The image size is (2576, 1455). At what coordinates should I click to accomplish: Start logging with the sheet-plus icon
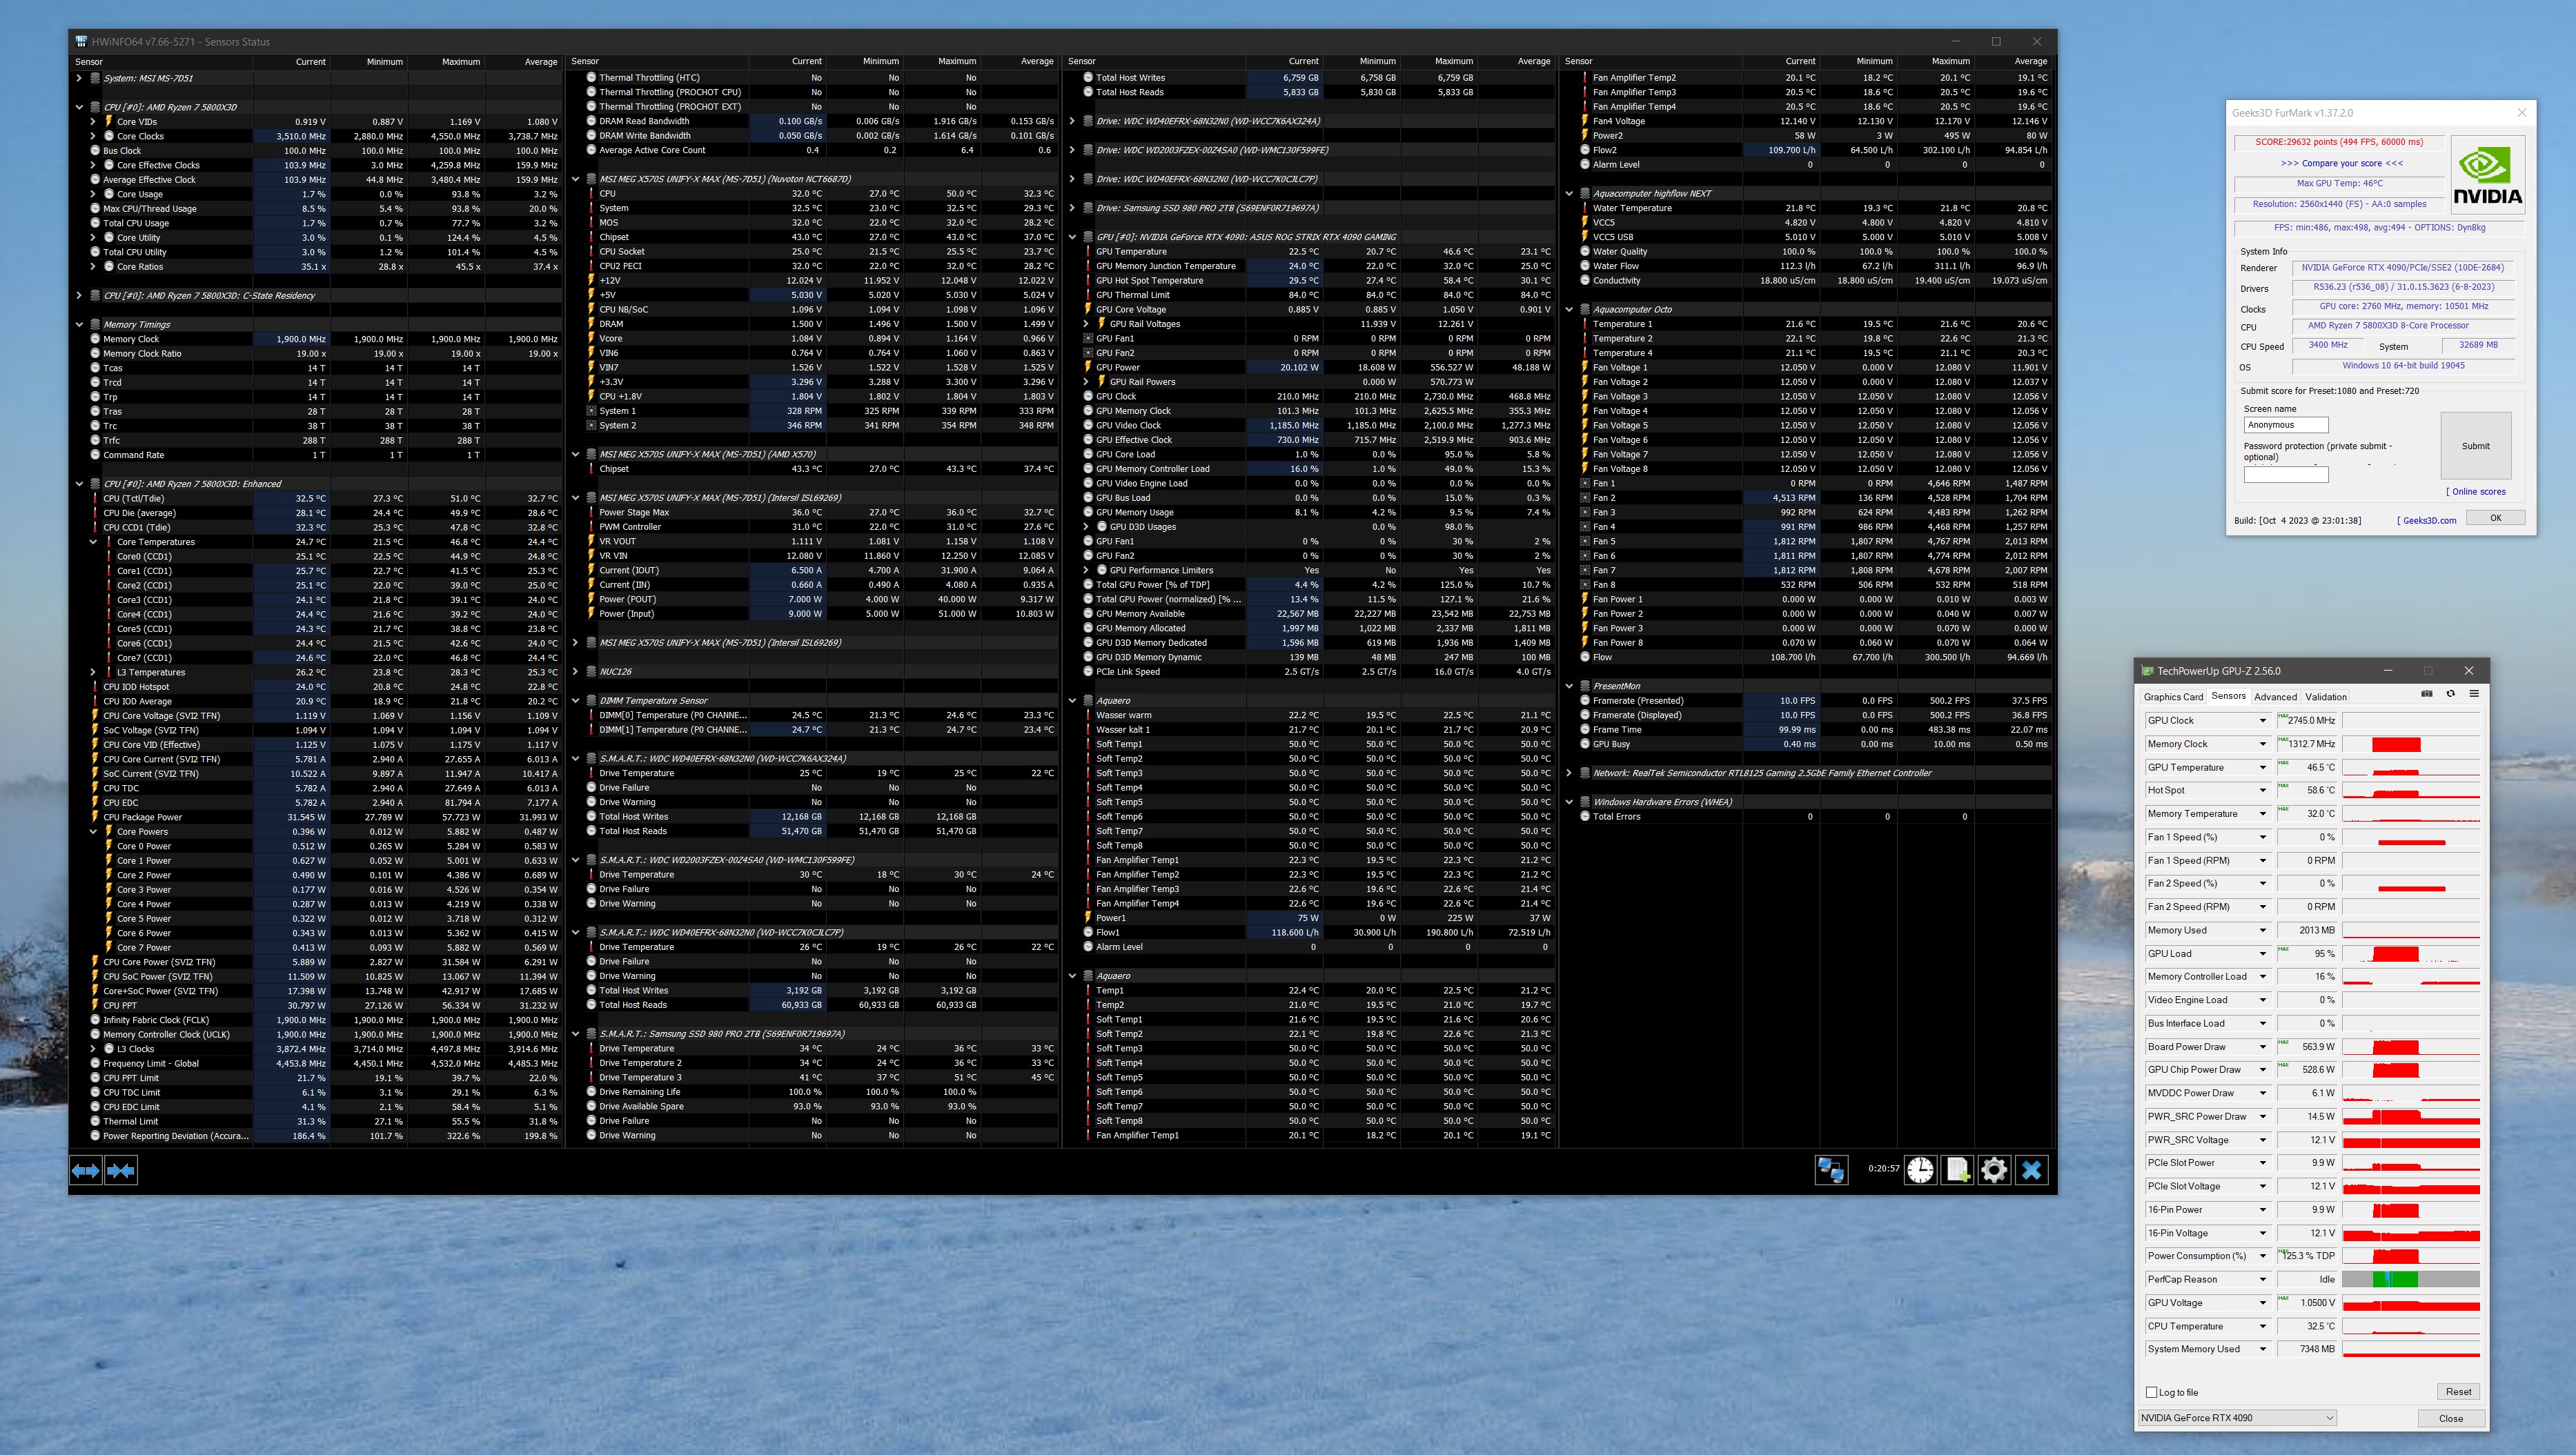tap(1957, 1170)
